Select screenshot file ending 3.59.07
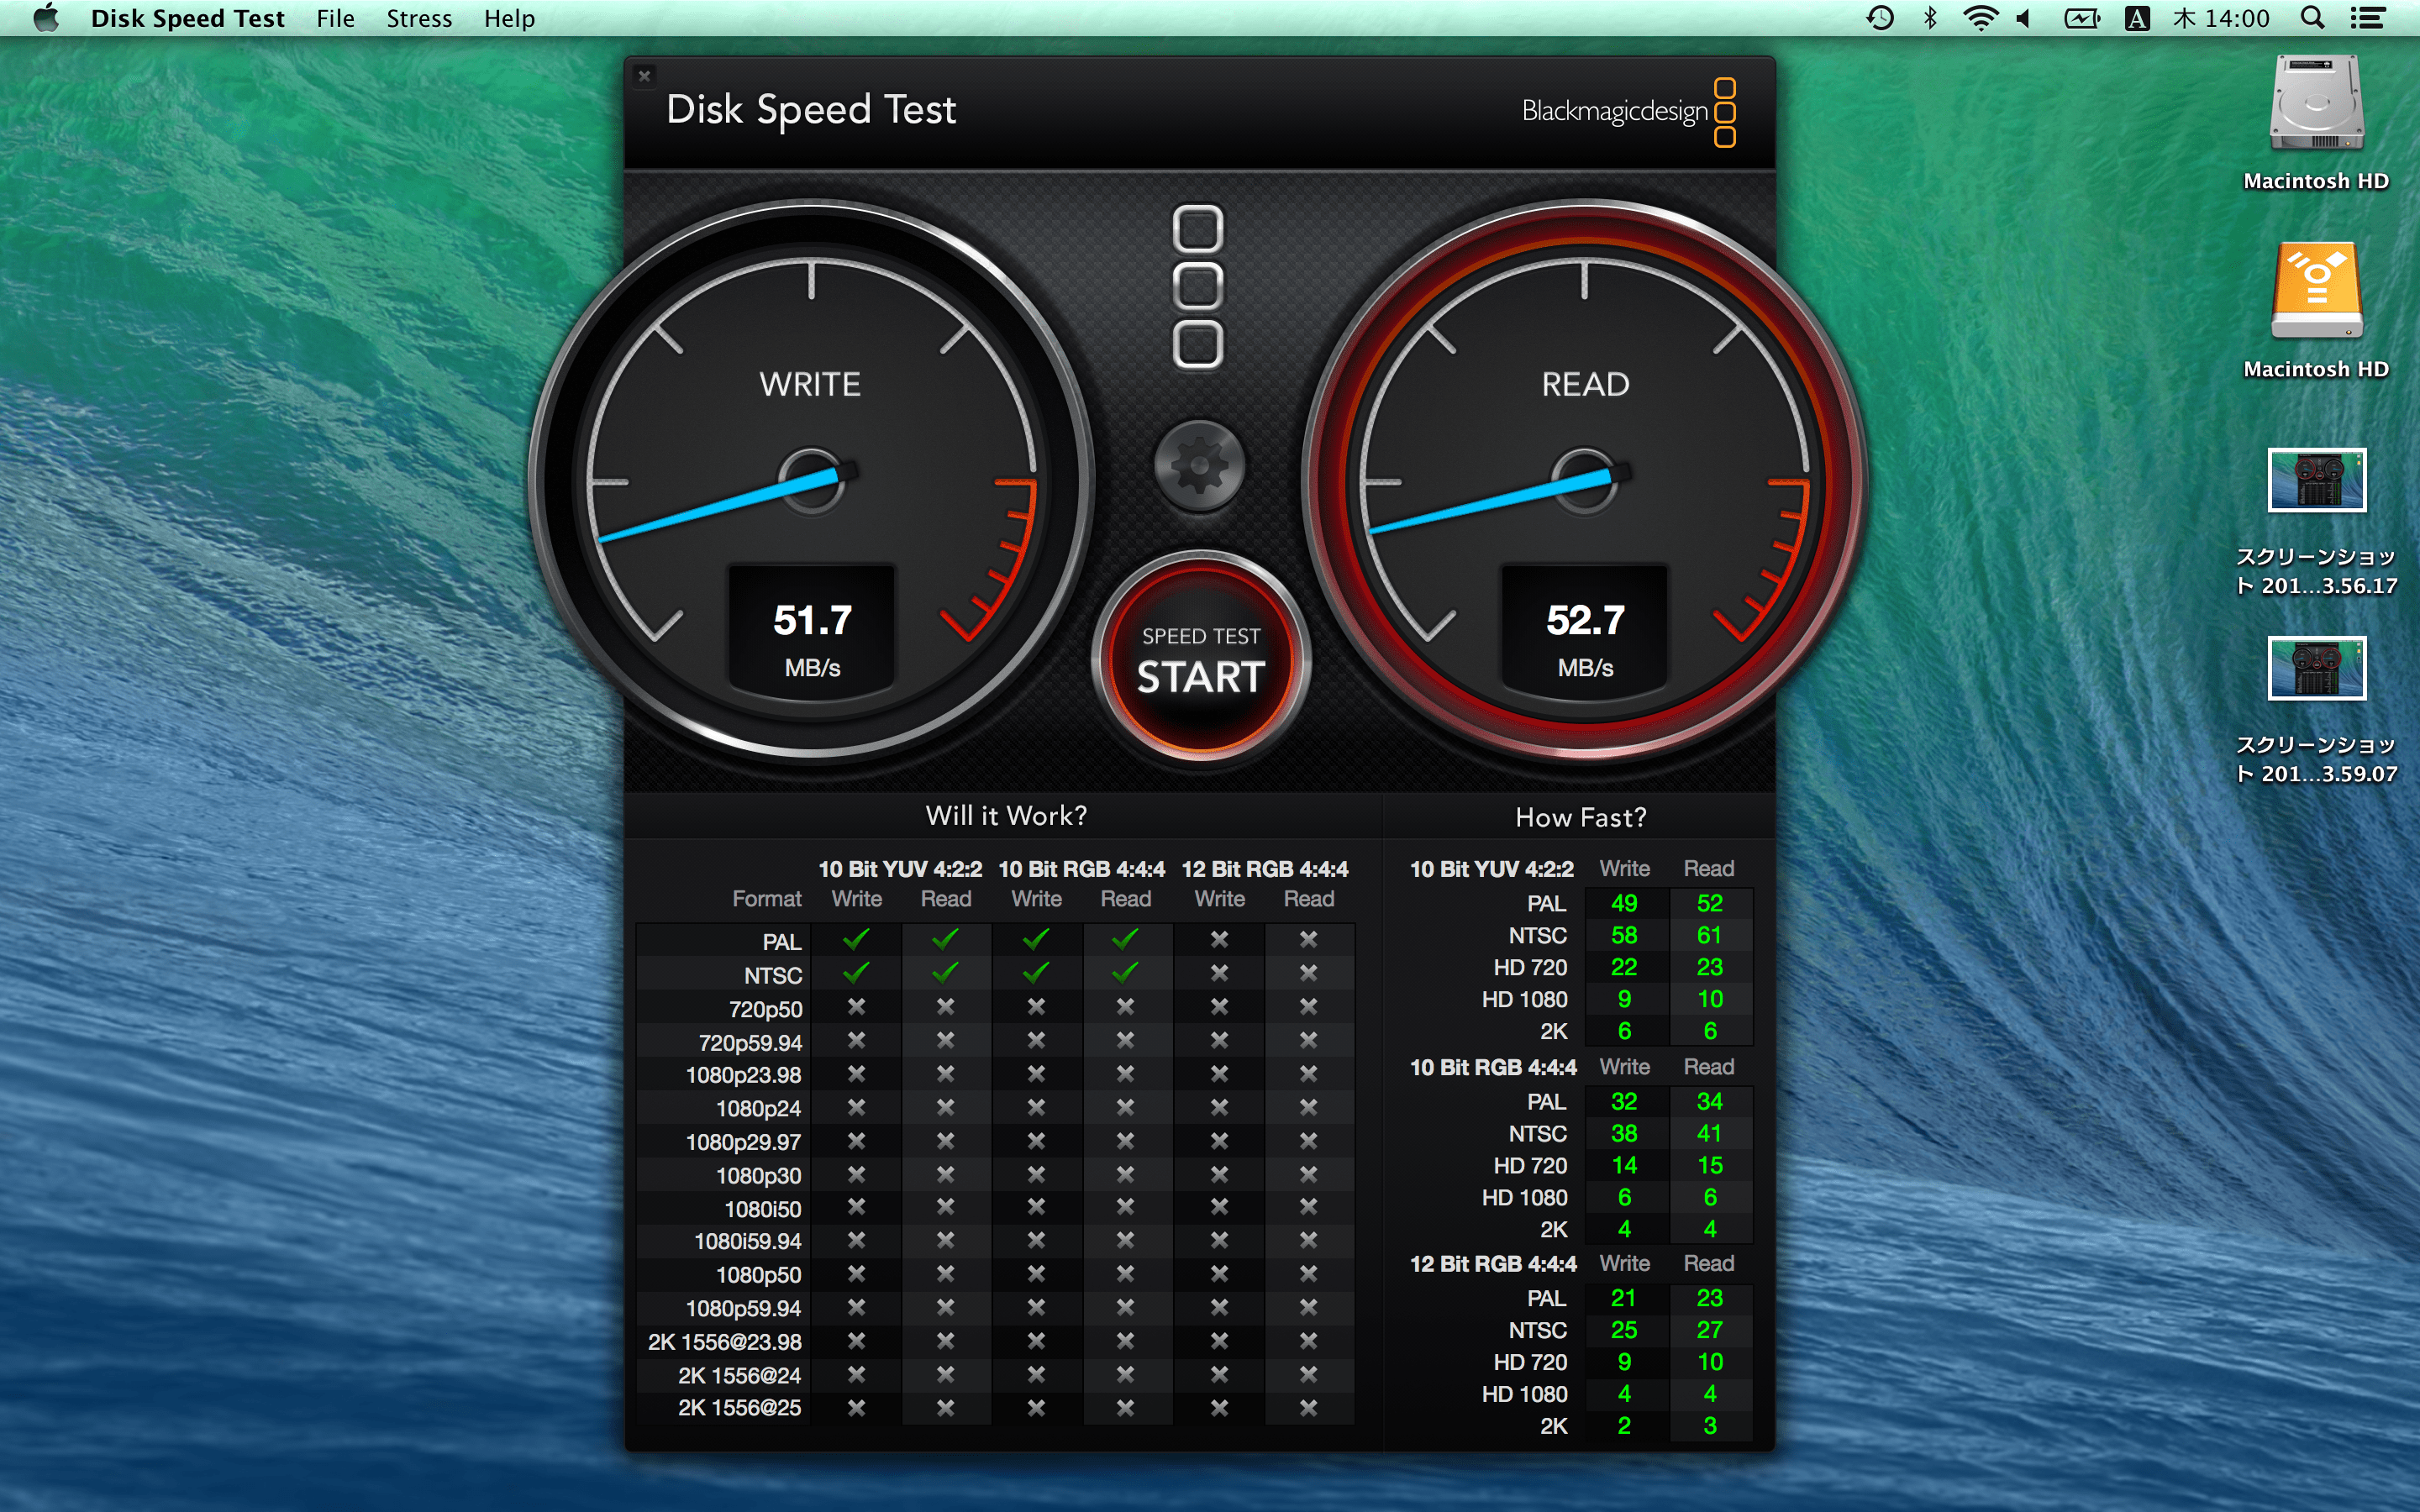2420x1512 pixels. [x=2316, y=668]
